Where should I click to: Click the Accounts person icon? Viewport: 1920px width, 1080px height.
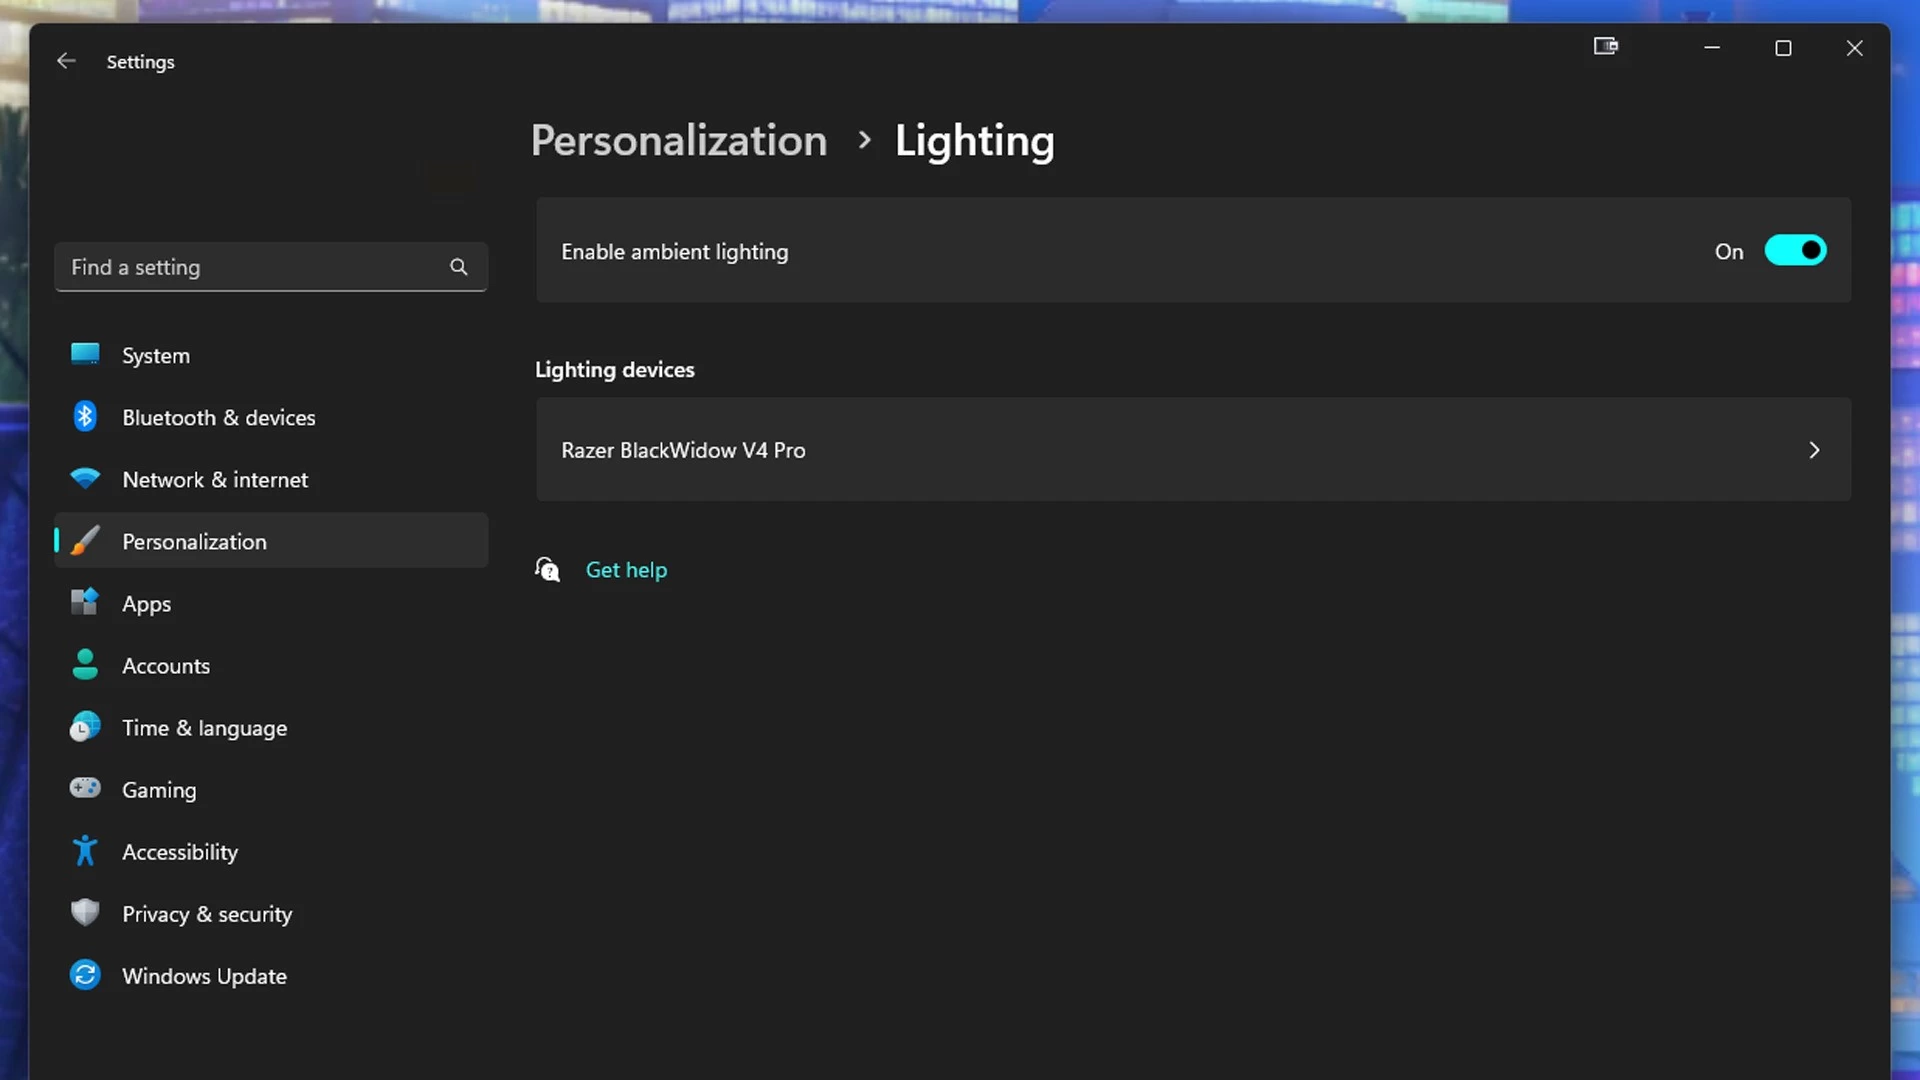85,665
